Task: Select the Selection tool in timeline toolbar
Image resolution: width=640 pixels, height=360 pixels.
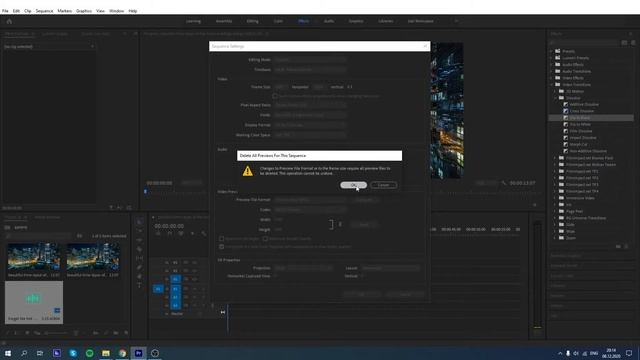Action: (x=140, y=222)
